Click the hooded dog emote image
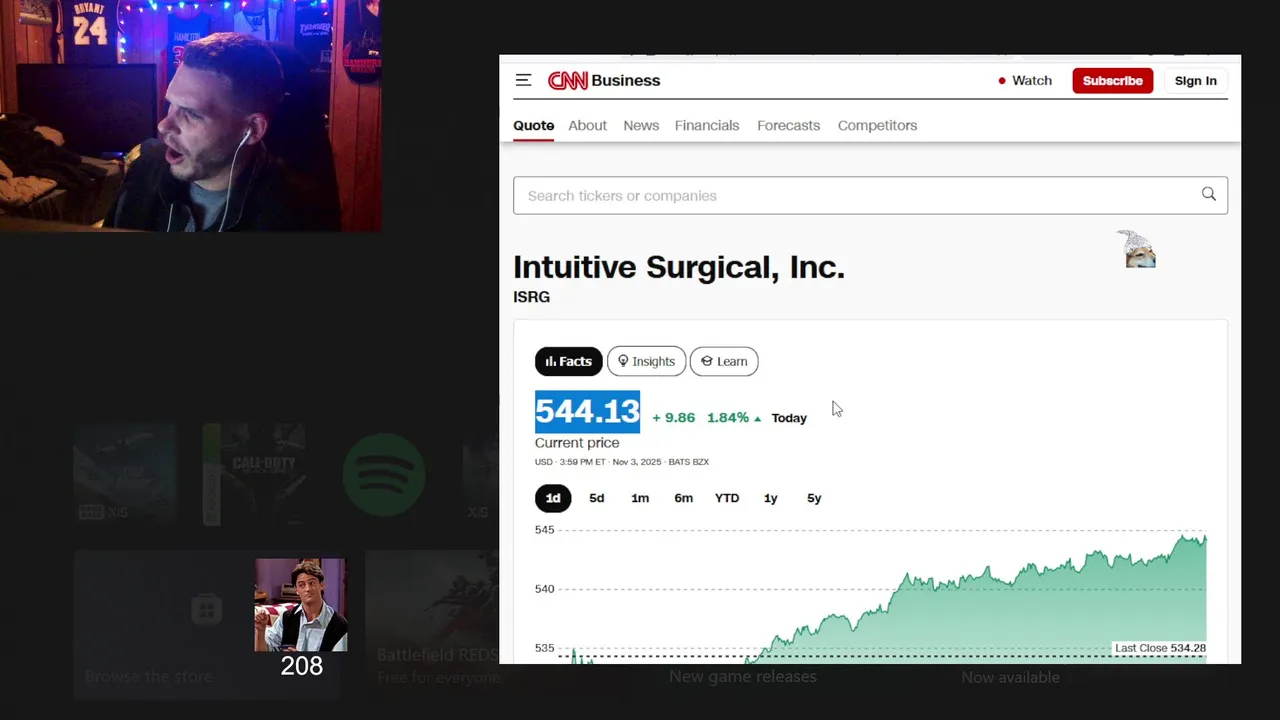Viewport: 1280px width, 720px height. [x=1137, y=250]
